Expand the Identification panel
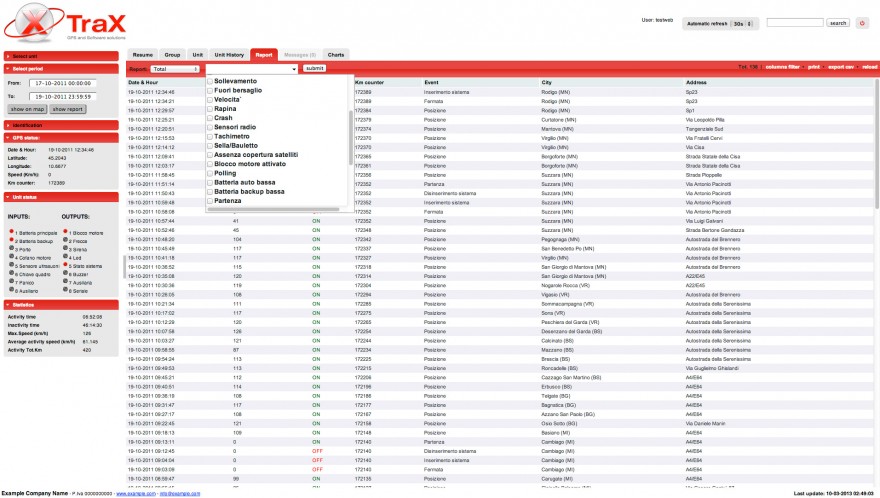The width and height of the screenshot is (880, 498). 61,125
